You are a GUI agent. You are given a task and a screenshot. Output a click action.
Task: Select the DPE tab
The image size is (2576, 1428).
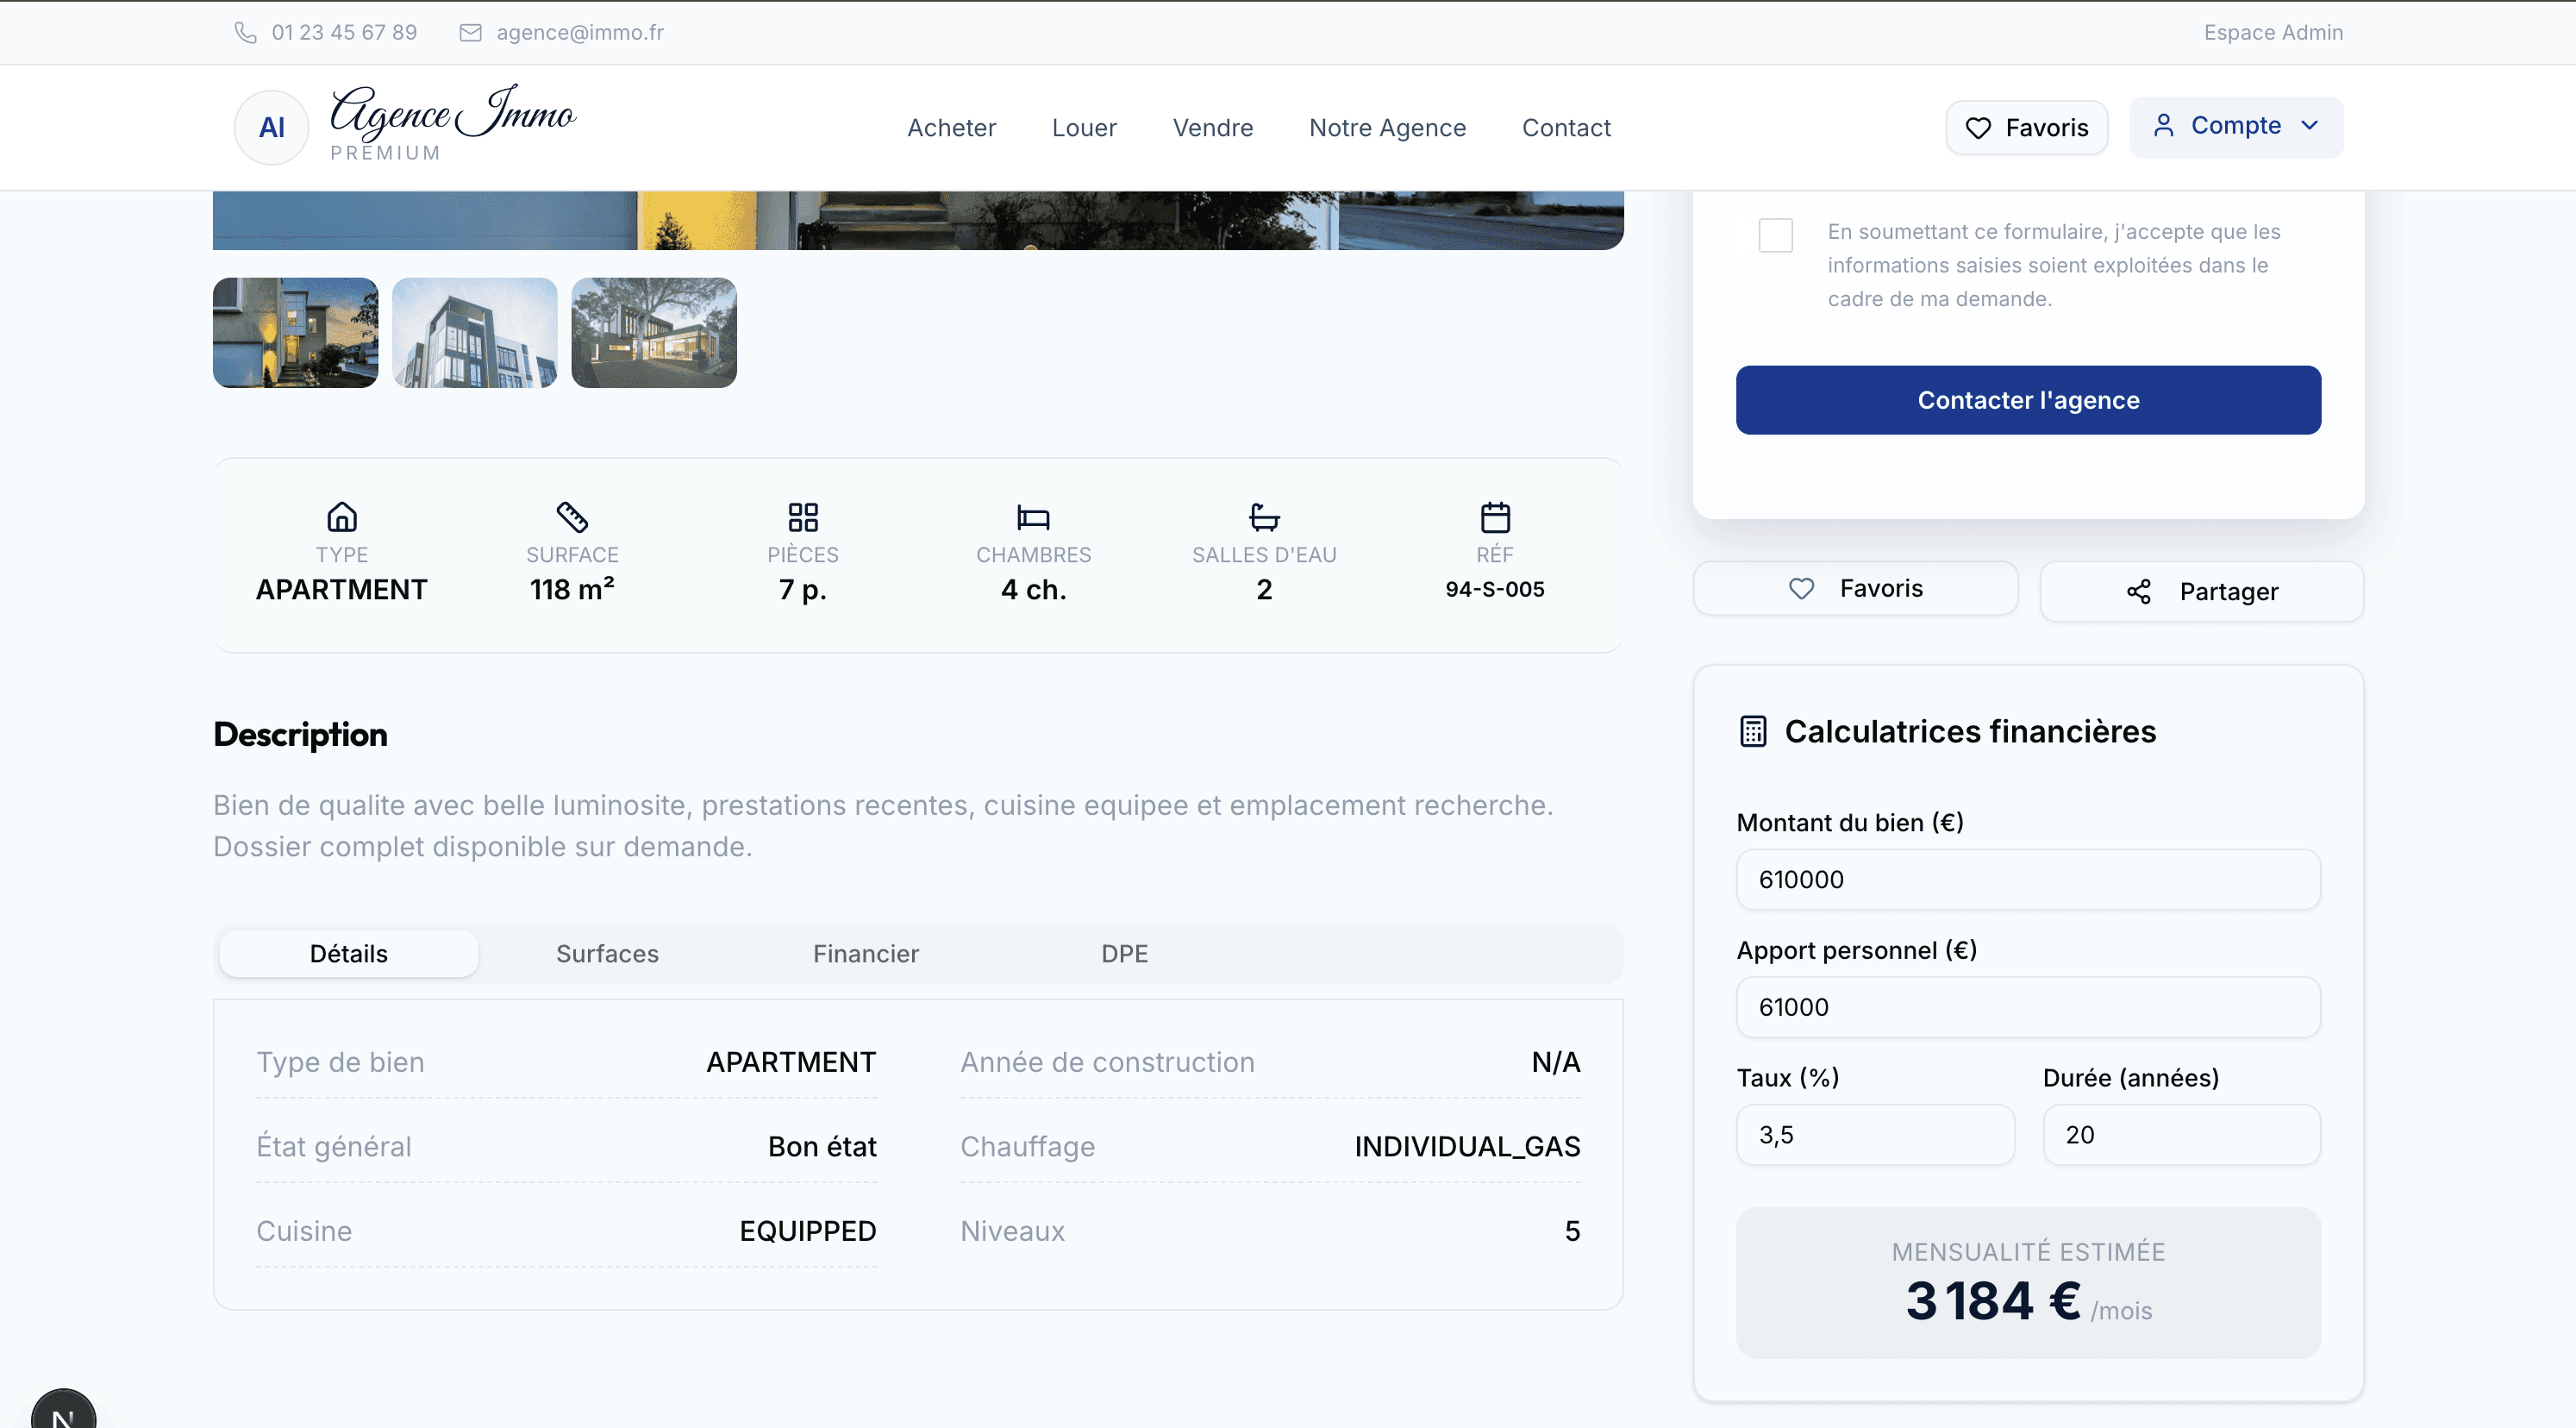pyautogui.click(x=1124, y=954)
